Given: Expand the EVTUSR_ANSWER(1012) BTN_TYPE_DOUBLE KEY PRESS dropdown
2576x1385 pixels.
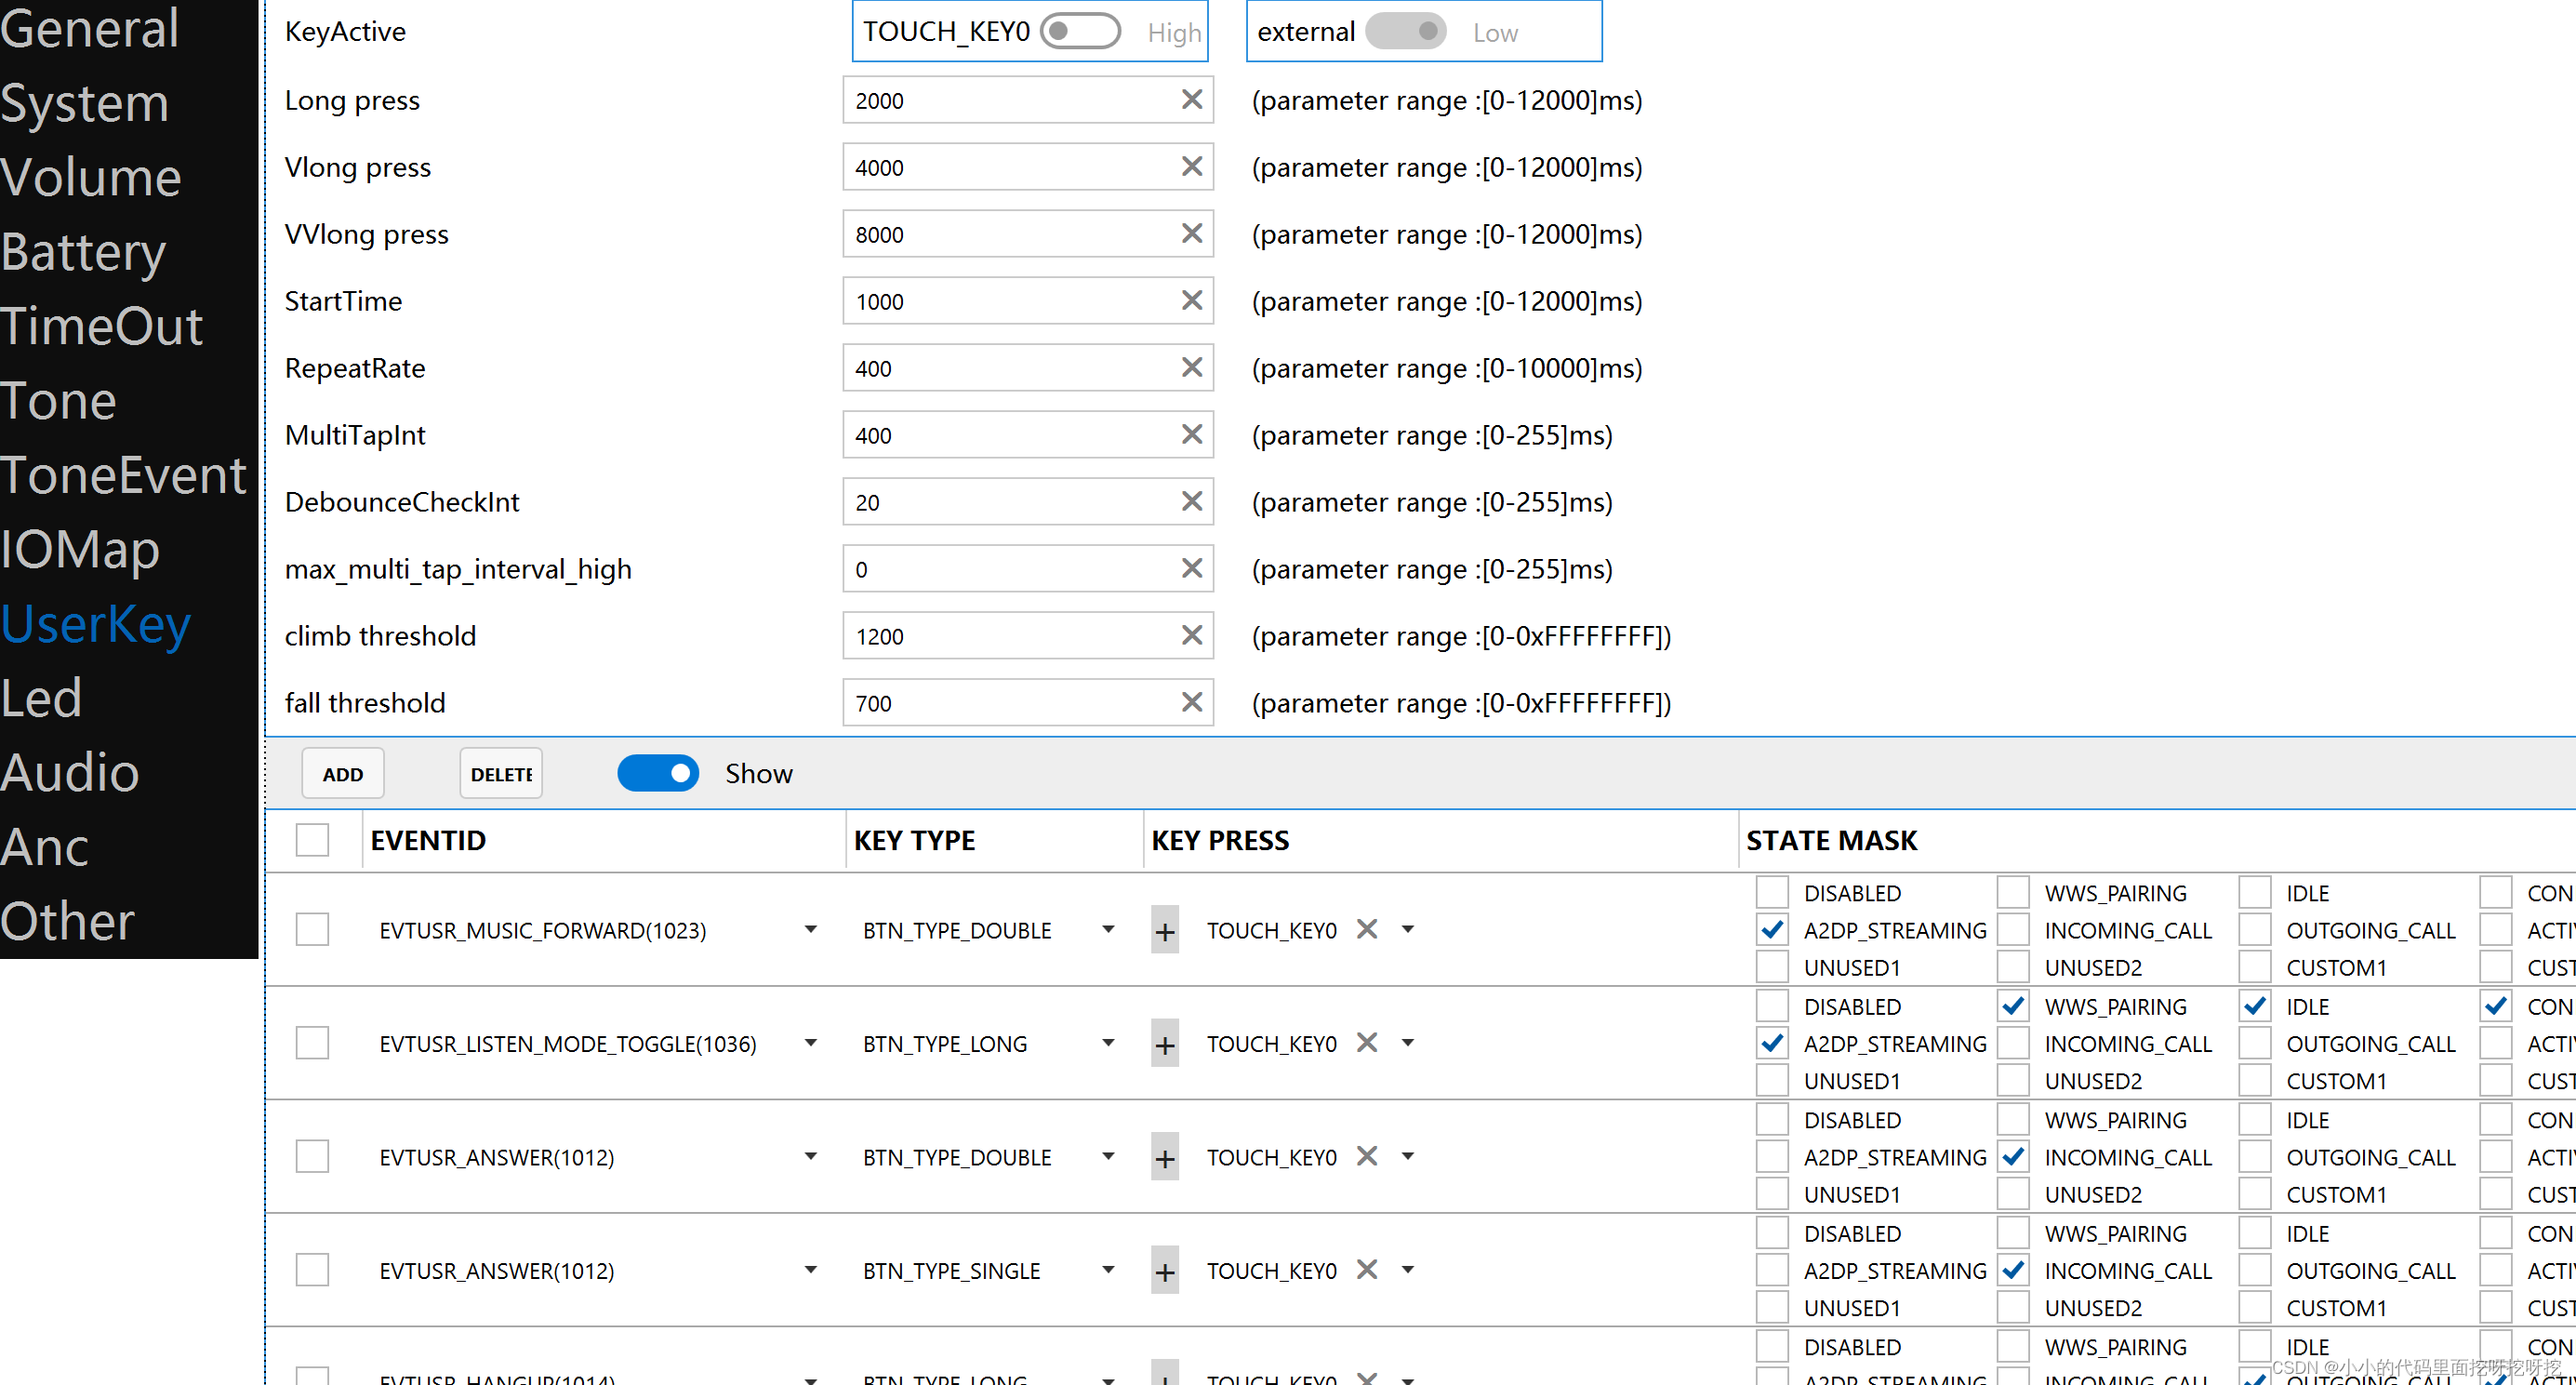Looking at the screenshot, I should coord(1408,1156).
